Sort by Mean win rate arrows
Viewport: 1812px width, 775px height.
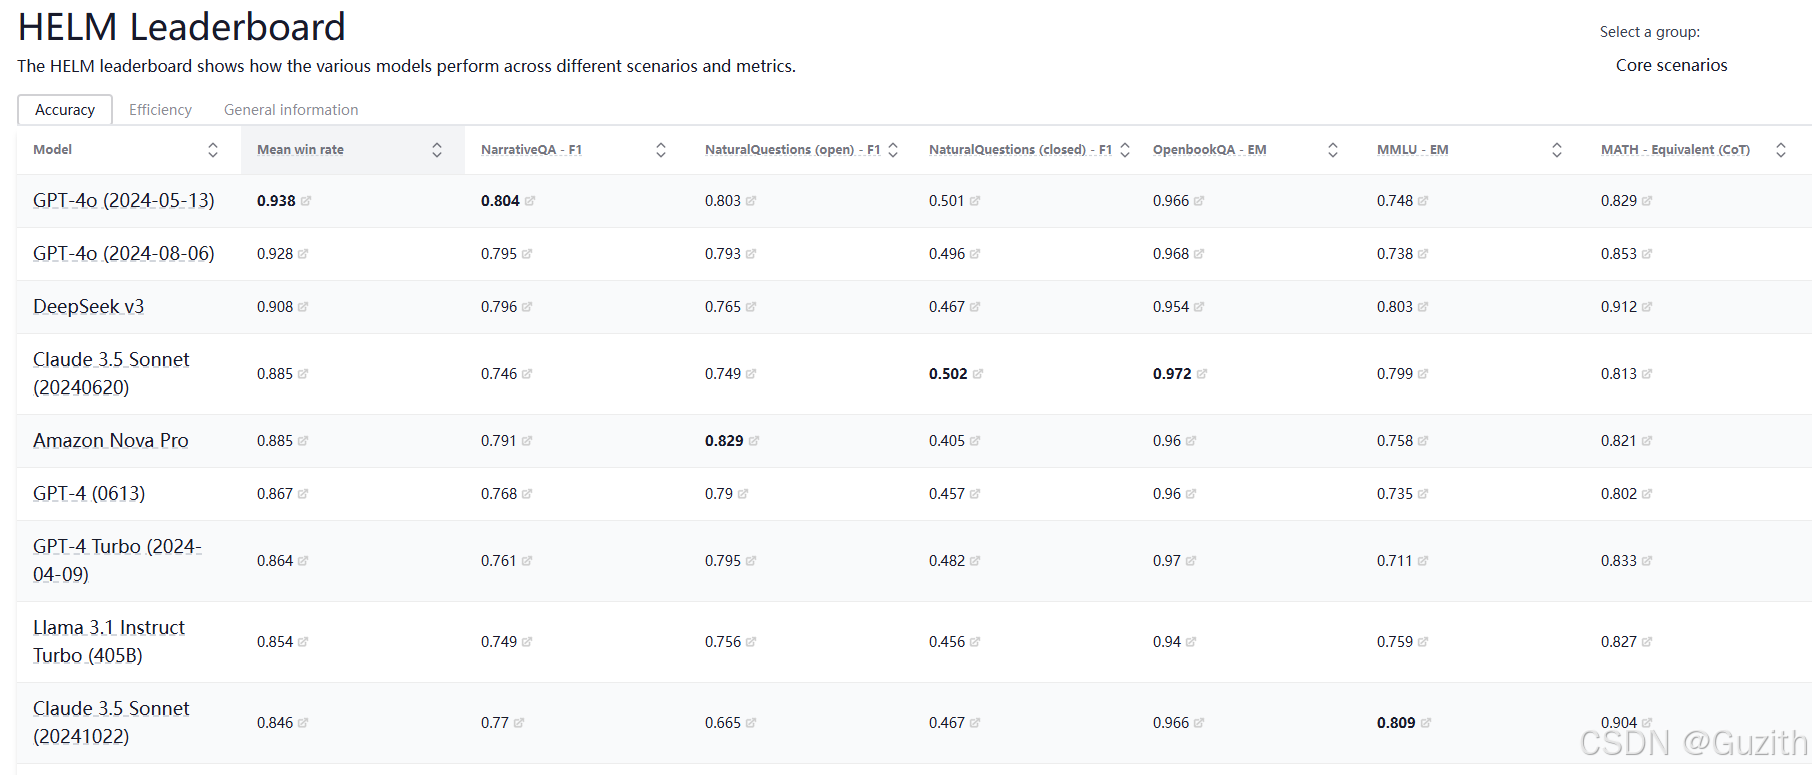437,150
